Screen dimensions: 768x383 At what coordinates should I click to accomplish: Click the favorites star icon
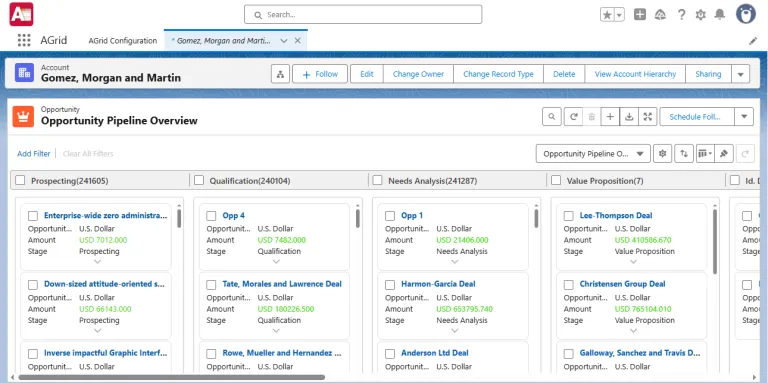click(x=607, y=15)
